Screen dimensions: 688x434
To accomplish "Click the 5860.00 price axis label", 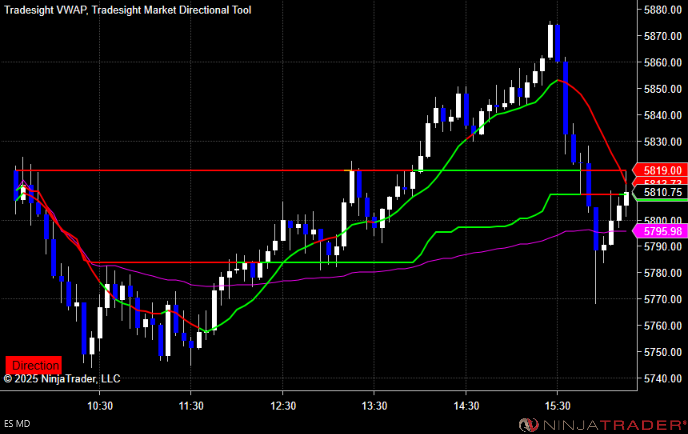I will [663, 62].
